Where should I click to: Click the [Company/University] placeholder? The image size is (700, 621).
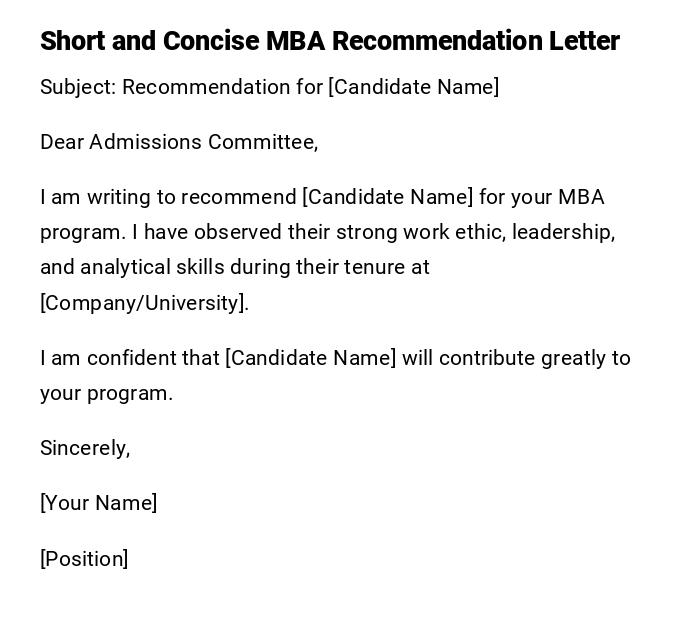pyautogui.click(x=144, y=303)
